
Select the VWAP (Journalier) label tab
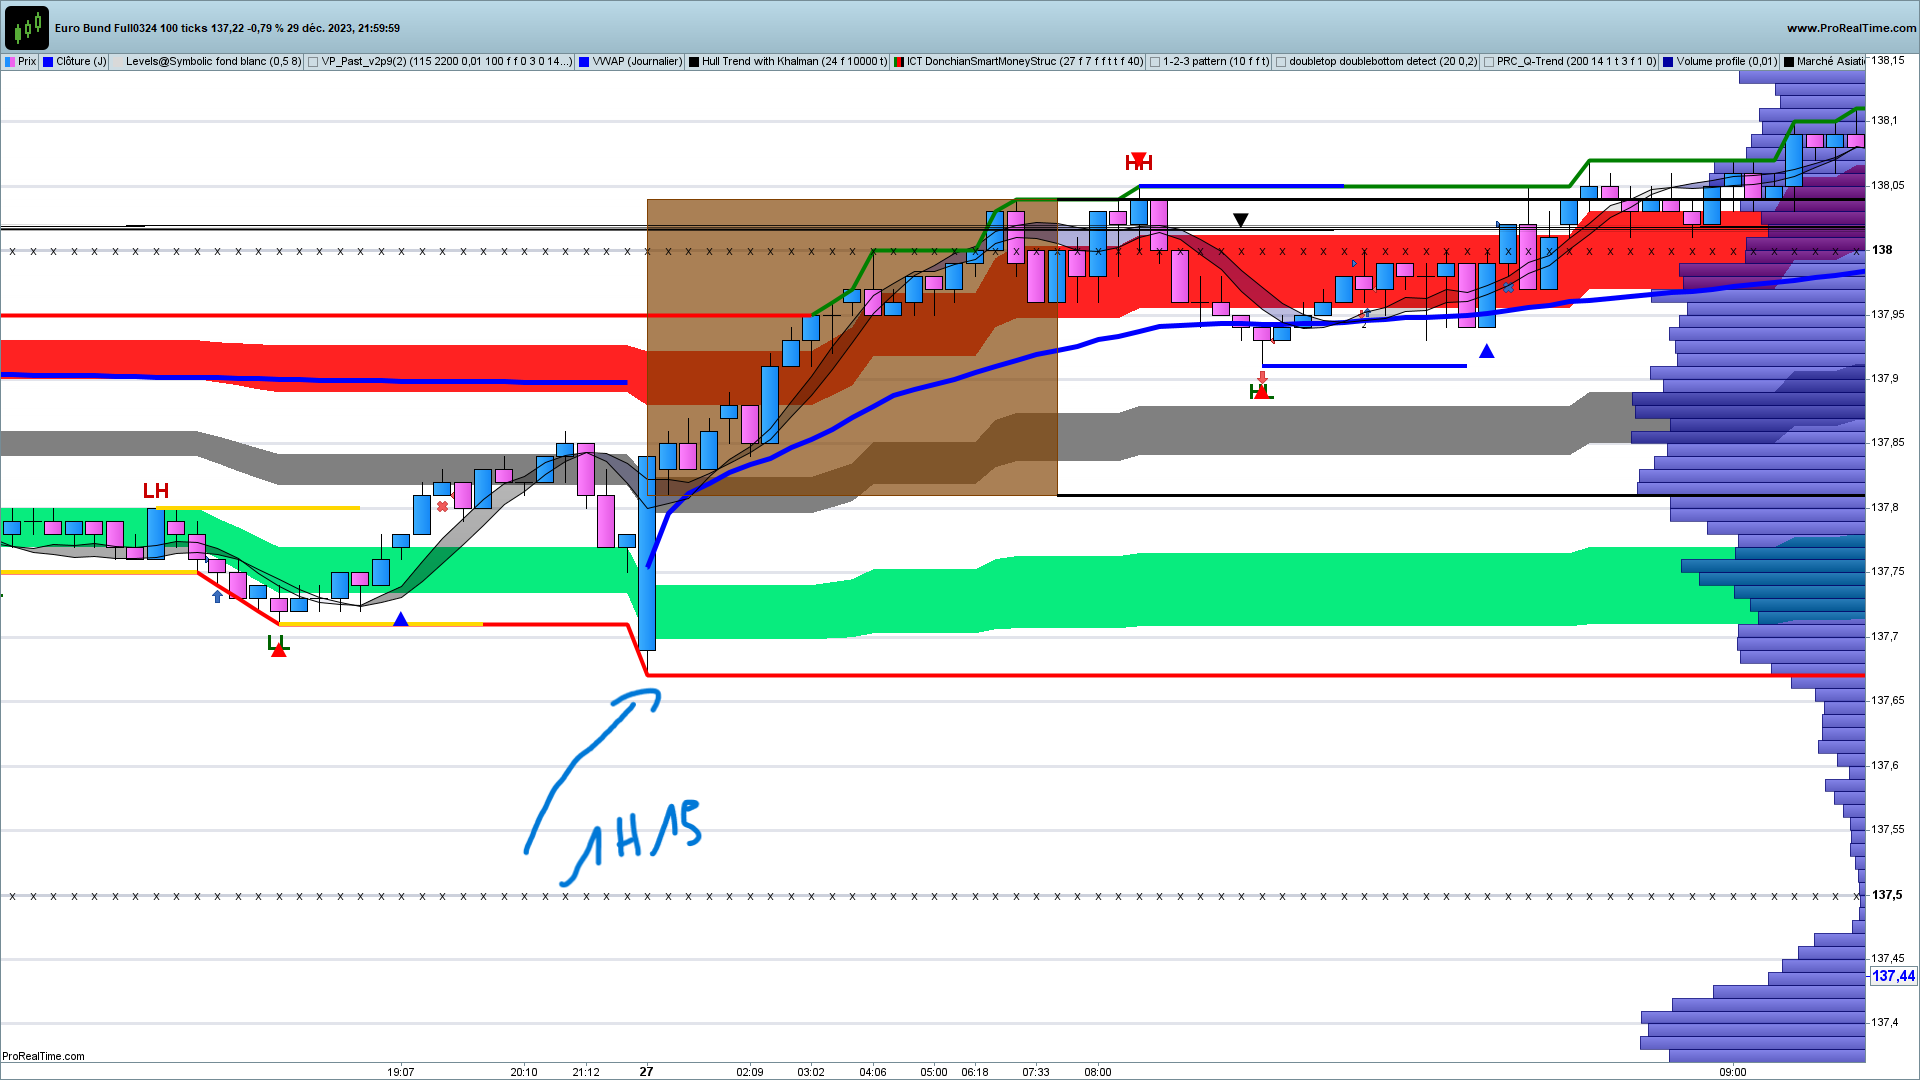(637, 62)
